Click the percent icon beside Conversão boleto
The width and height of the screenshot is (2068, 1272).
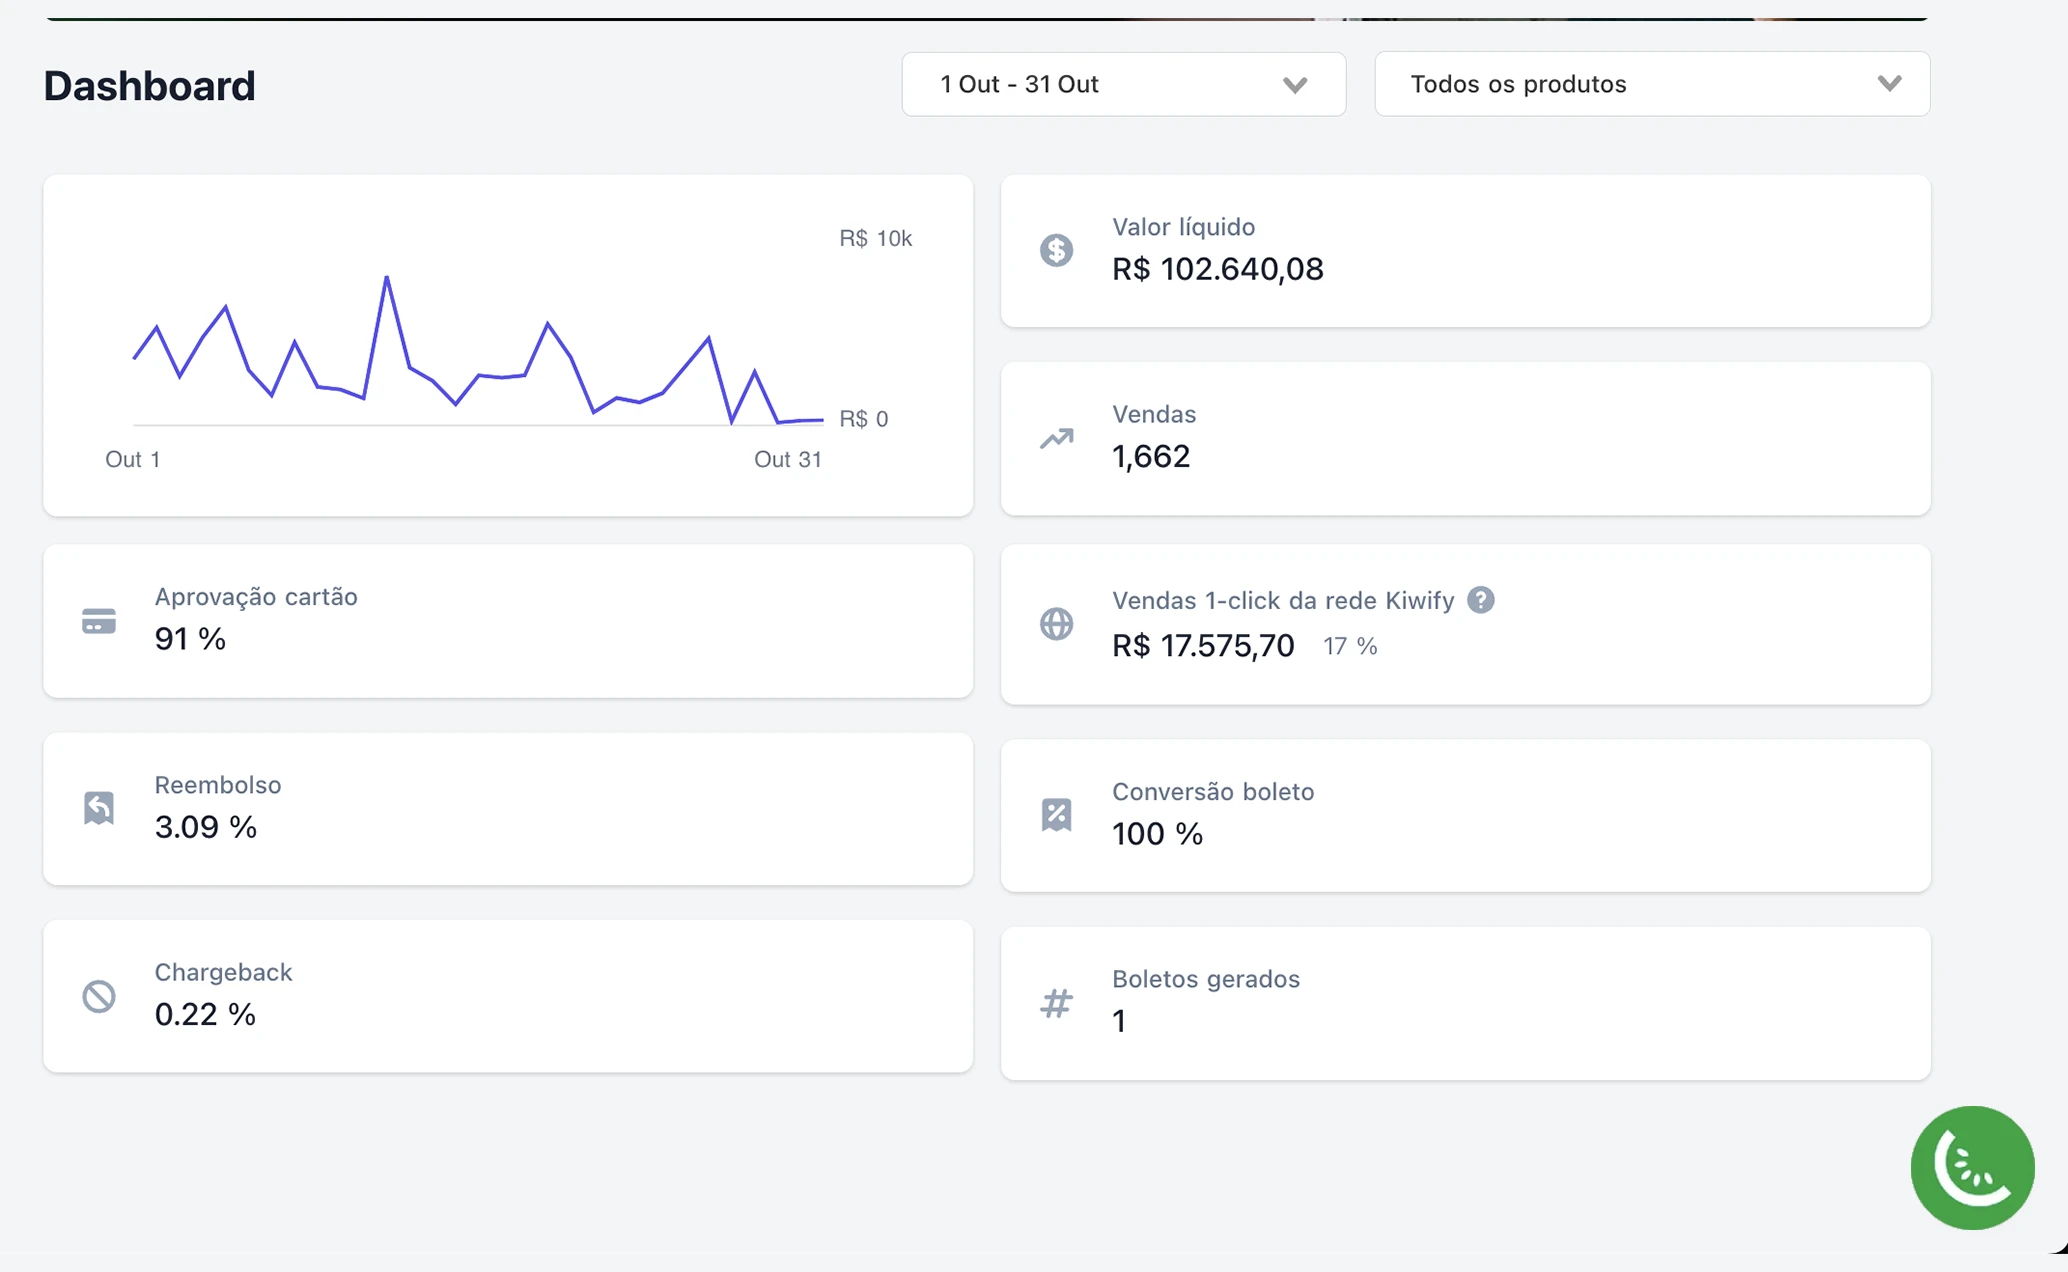coord(1056,815)
